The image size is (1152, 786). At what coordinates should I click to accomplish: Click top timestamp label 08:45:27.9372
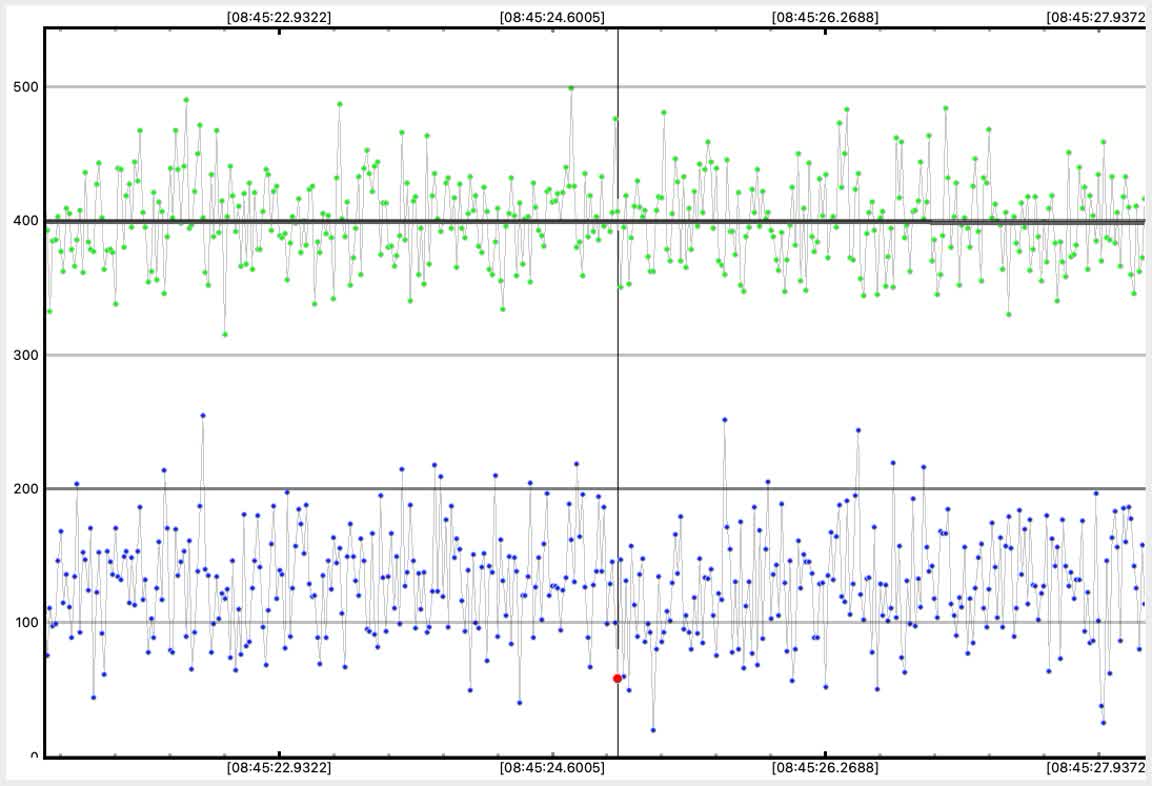(x=1098, y=17)
